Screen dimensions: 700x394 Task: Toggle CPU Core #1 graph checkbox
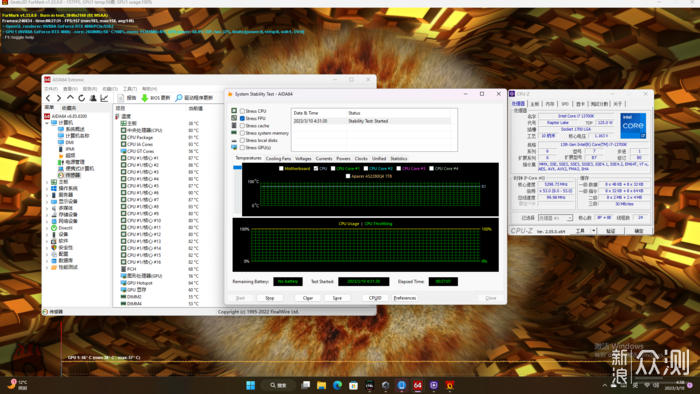[333, 169]
